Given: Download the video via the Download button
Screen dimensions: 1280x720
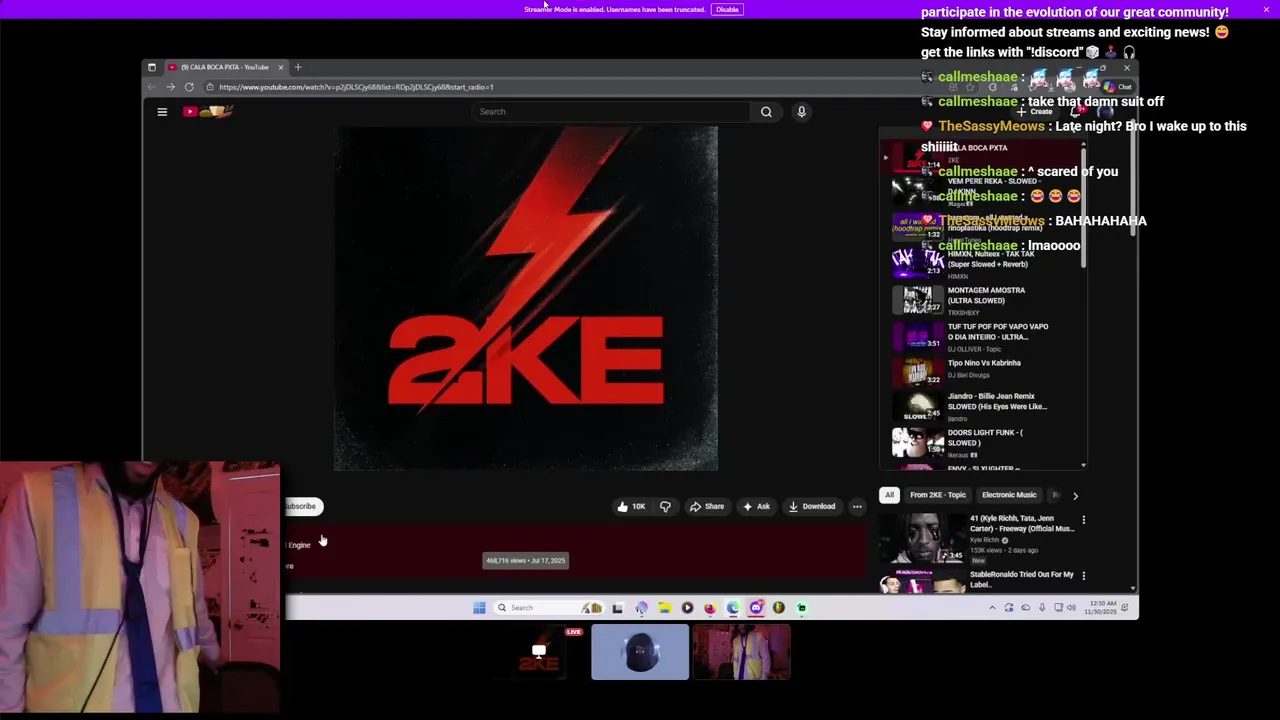Looking at the screenshot, I should (x=812, y=506).
